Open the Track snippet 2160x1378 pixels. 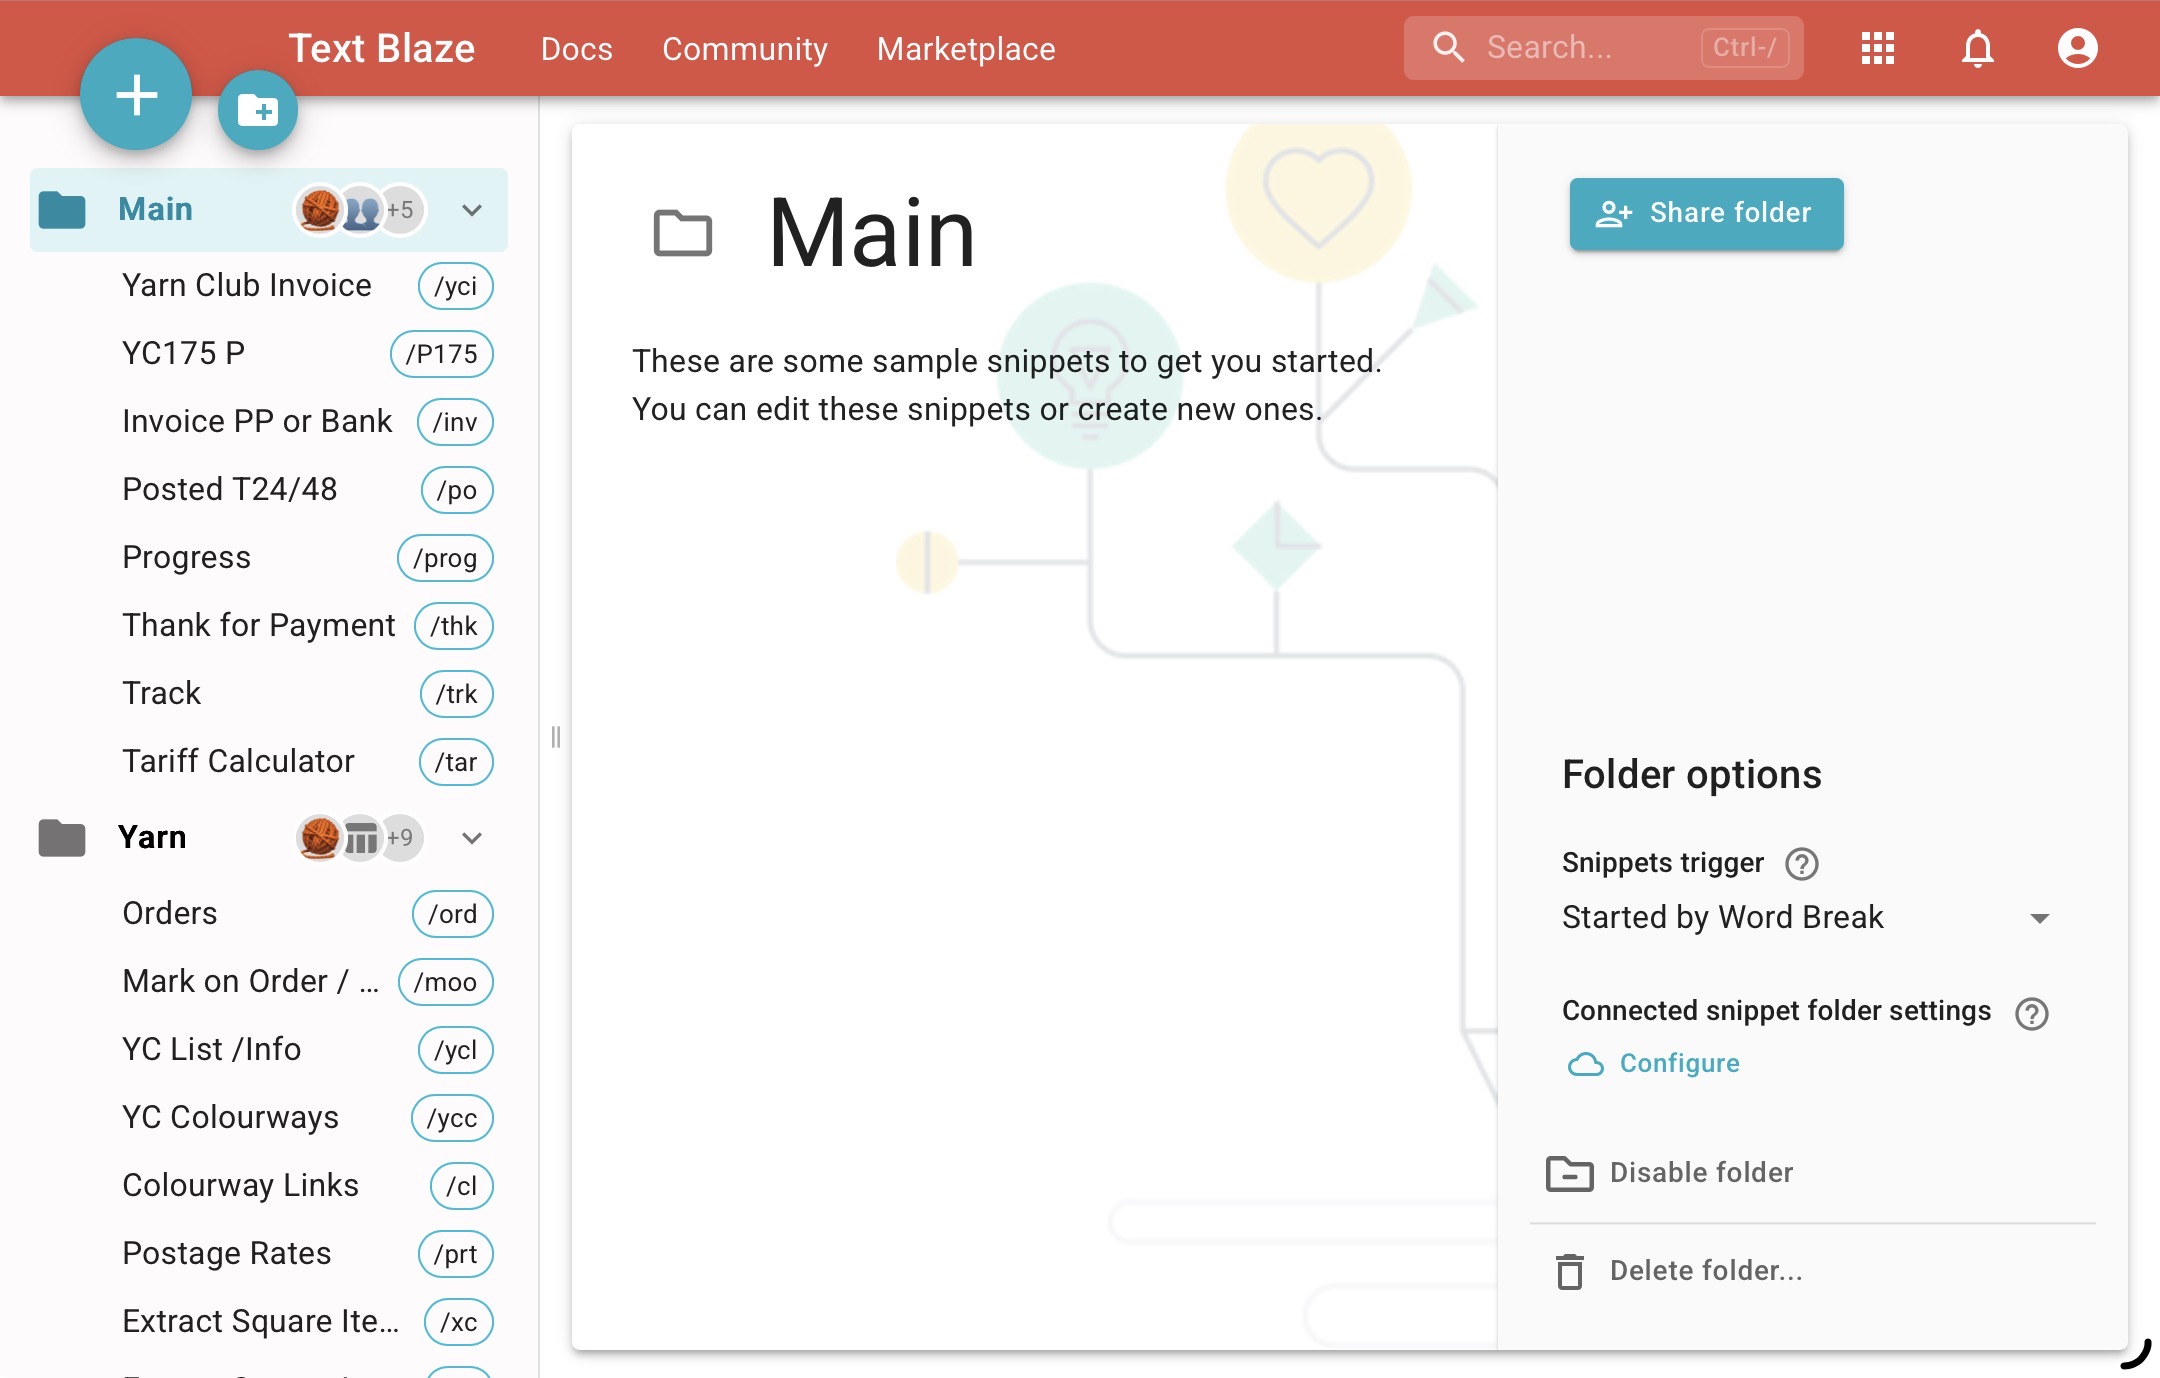(161, 693)
